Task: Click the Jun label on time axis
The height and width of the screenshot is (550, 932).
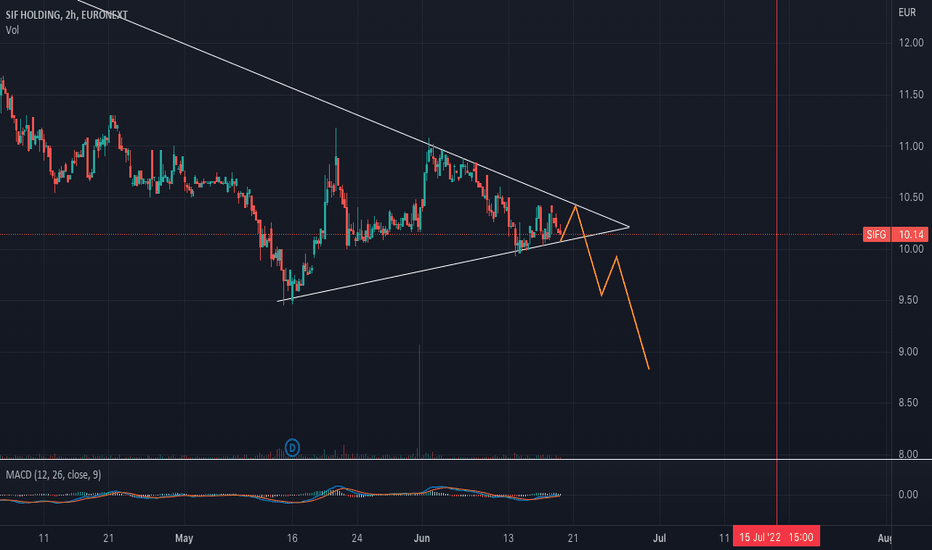Action: click(421, 538)
